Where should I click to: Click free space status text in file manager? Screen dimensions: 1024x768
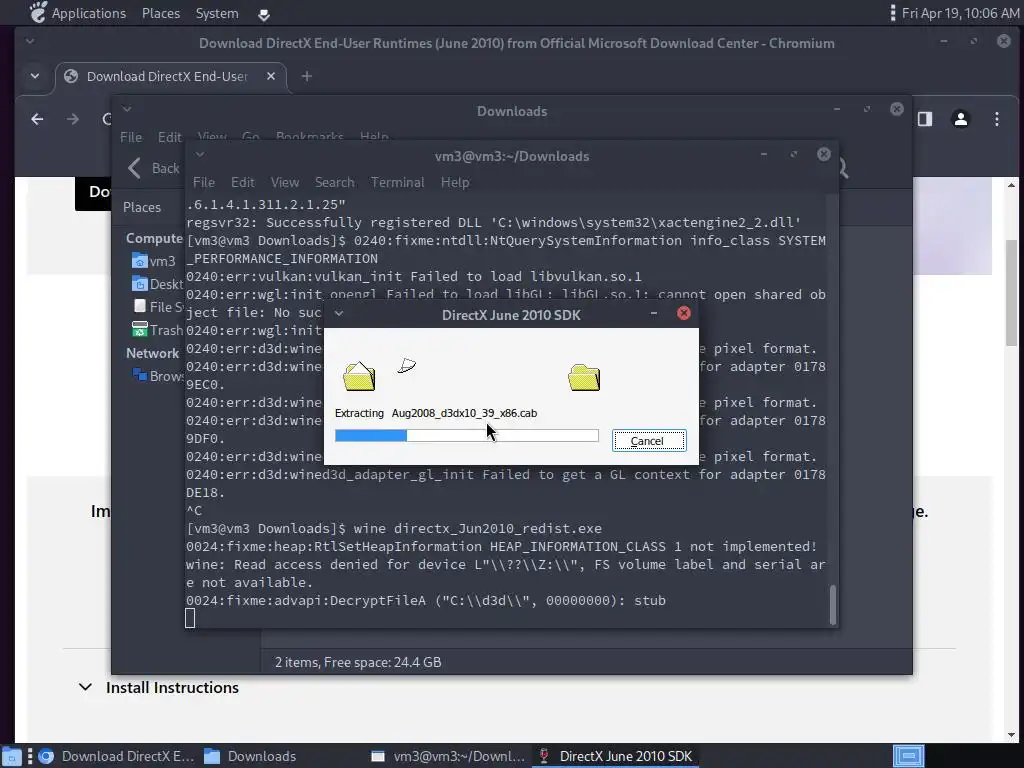click(x=358, y=662)
